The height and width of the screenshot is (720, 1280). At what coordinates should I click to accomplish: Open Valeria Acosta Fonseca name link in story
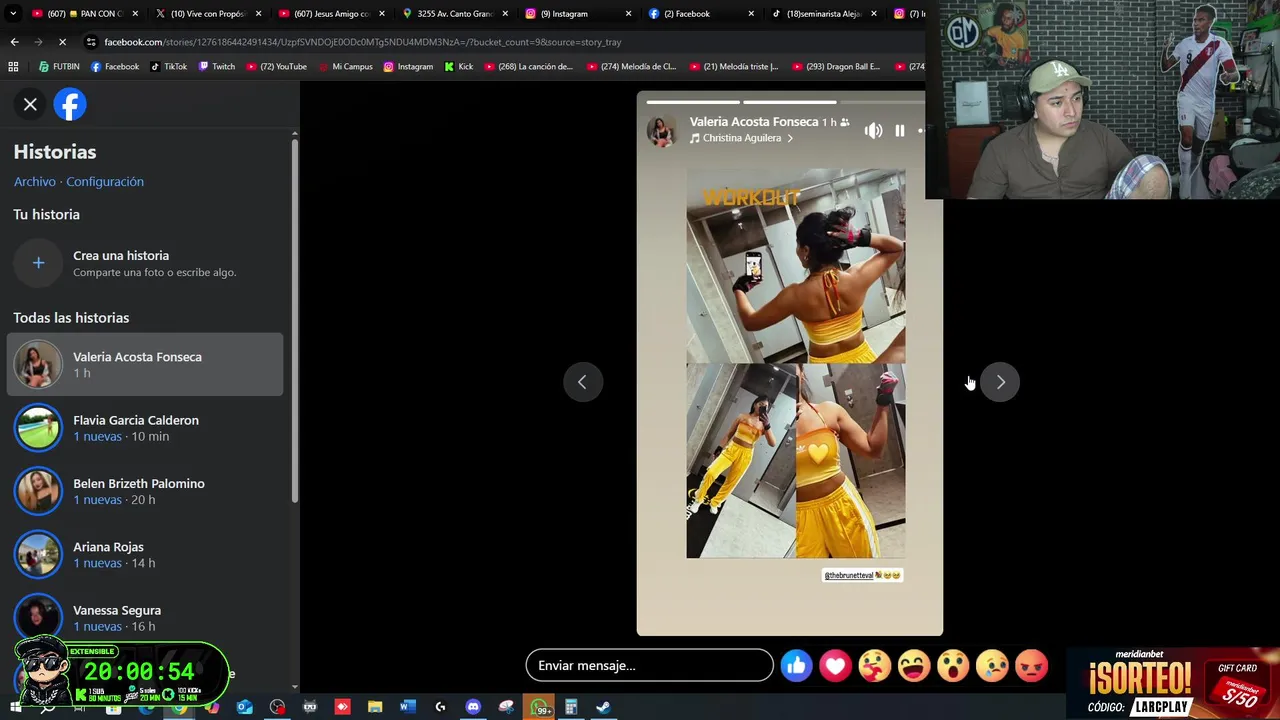753,122
